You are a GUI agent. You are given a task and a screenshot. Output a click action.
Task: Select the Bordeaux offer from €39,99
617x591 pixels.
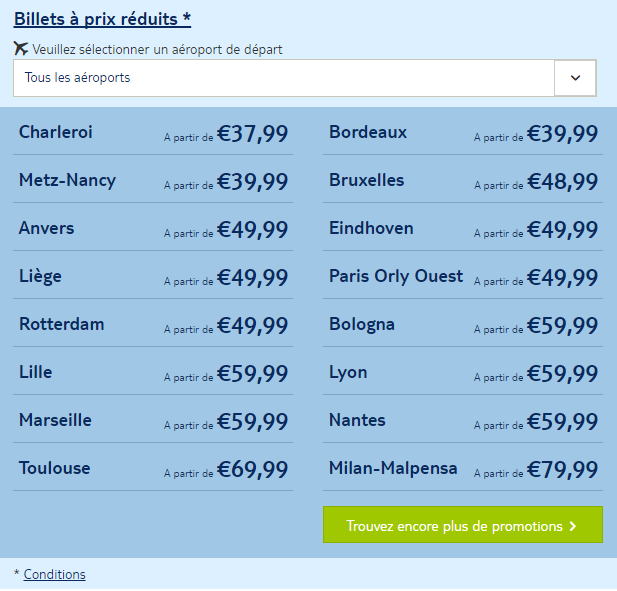(463, 131)
